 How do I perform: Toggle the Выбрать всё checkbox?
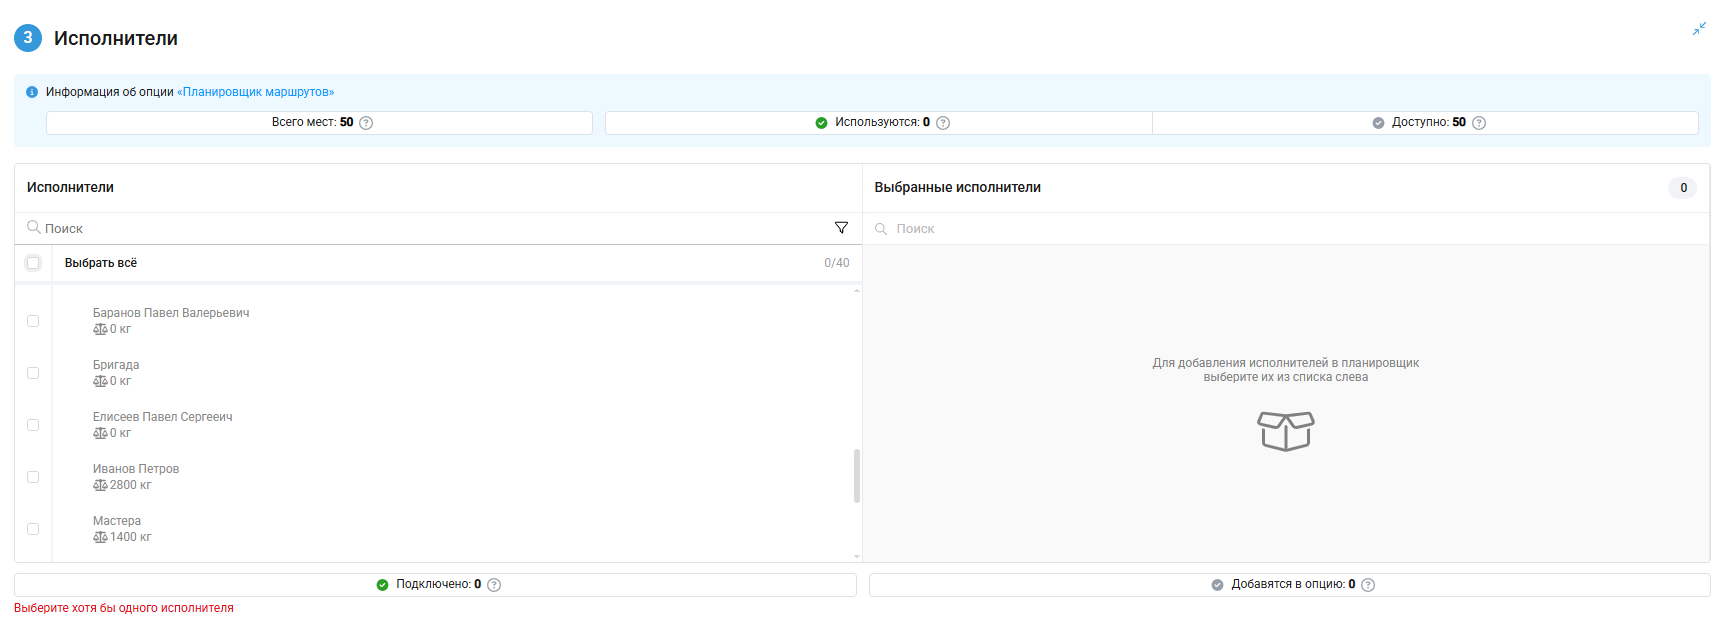[33, 263]
